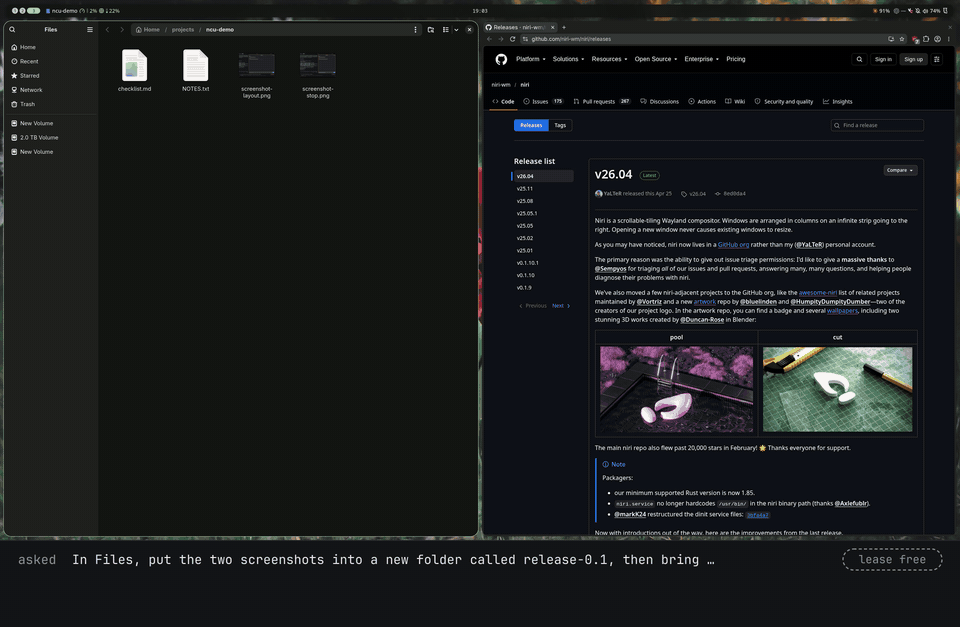Click the GitHub Octocat logo
Viewport: 960px width, 627px height.
(x=501, y=59)
